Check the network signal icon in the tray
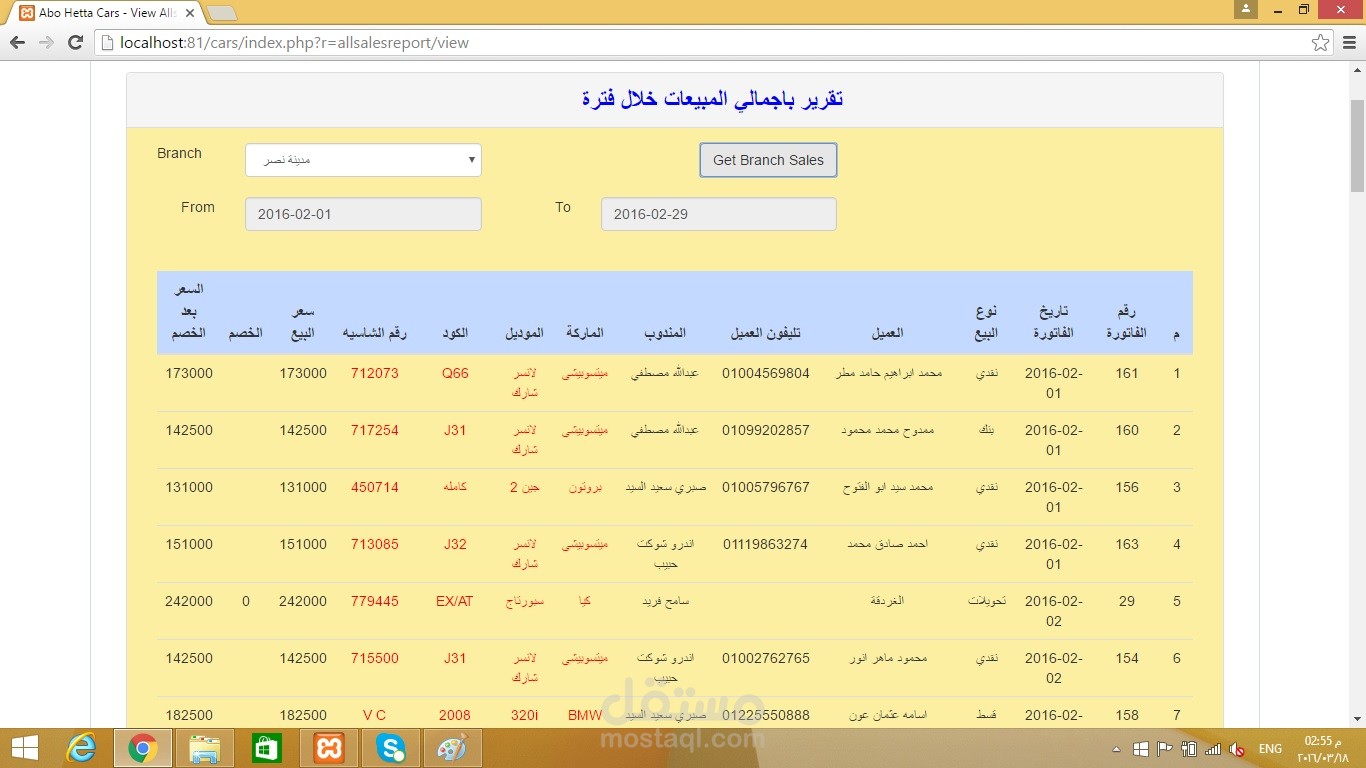1366x768 pixels. tap(1212, 748)
